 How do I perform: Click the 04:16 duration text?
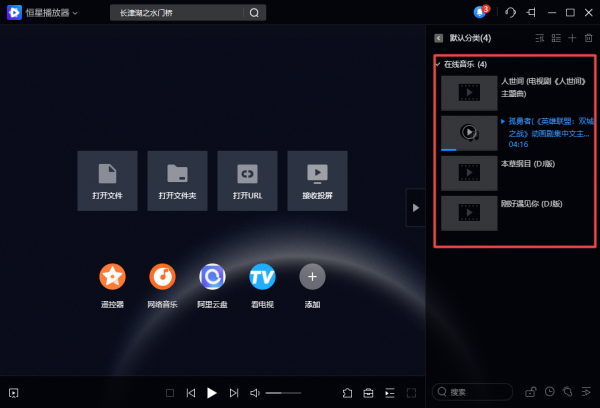point(518,144)
